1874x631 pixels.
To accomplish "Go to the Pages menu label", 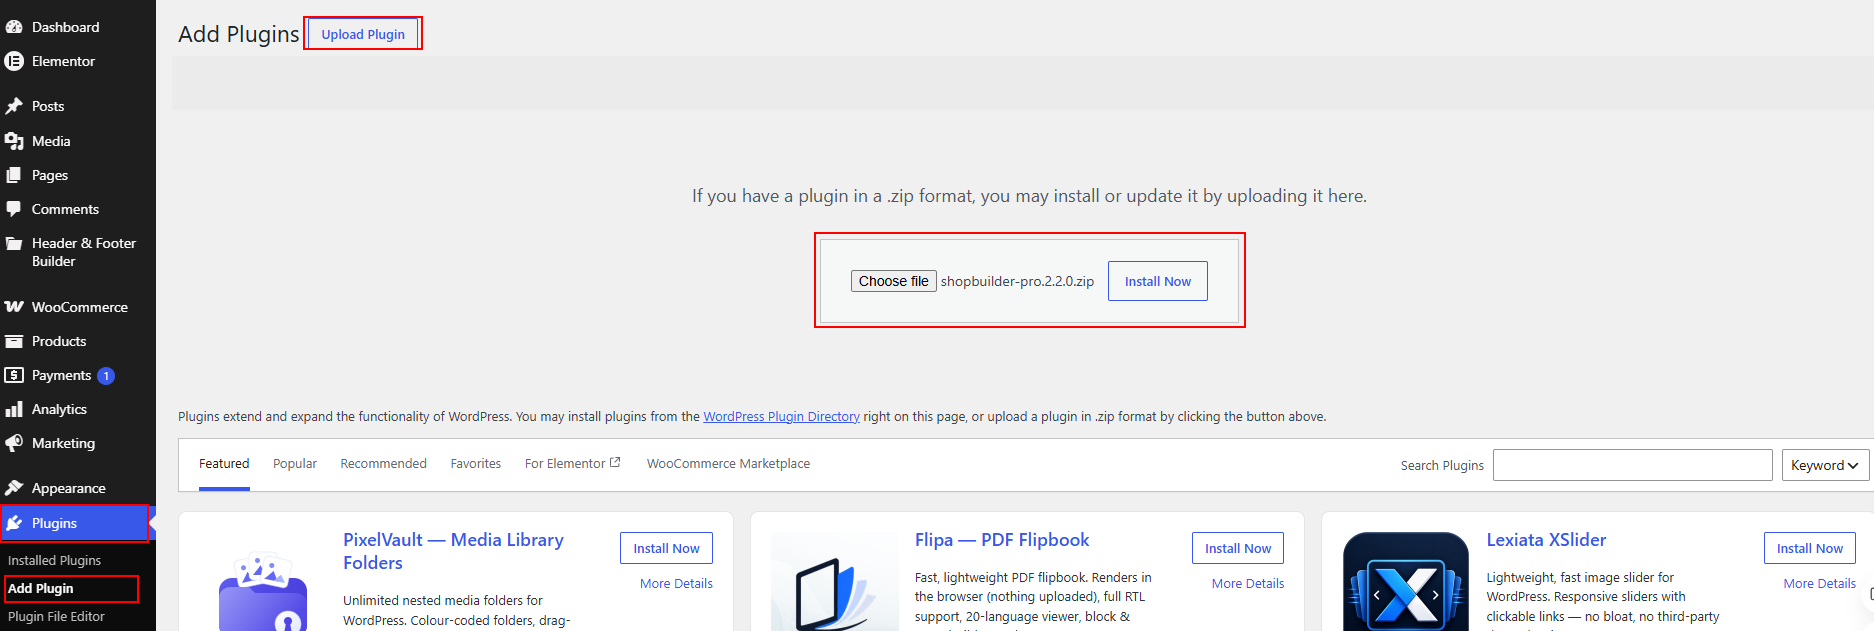I will pos(50,175).
